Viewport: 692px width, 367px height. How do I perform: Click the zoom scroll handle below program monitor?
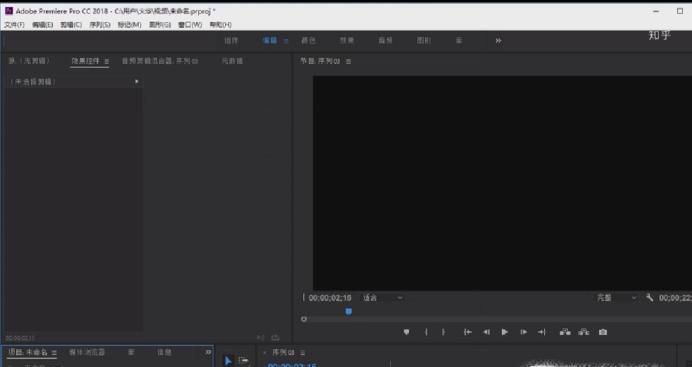click(304, 319)
